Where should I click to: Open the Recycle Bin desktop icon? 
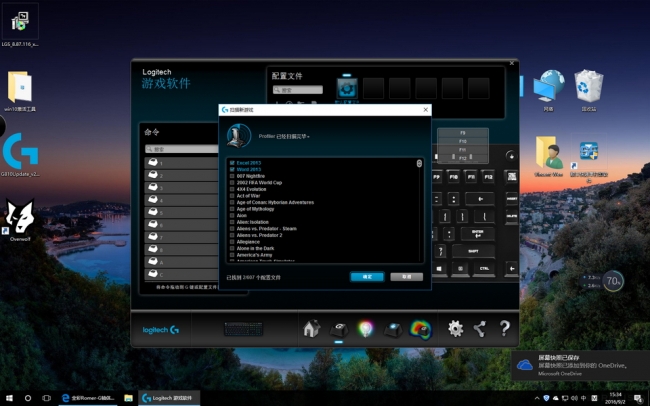click(x=588, y=88)
